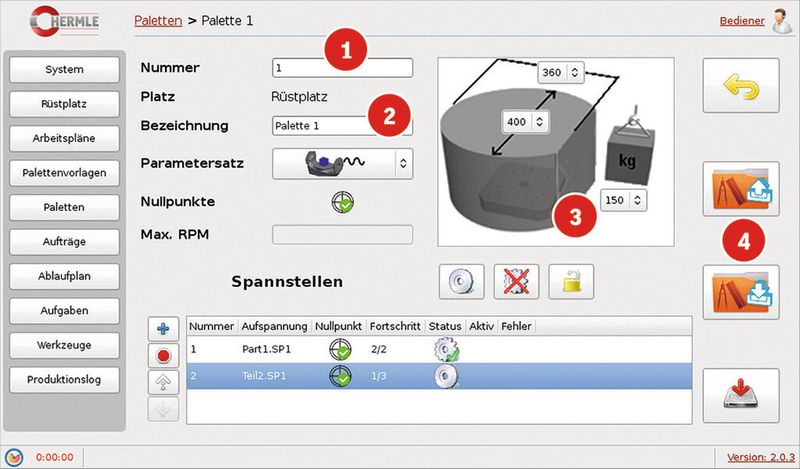The image size is (800, 469).
Task: Adjust the 400 diameter stepper arrows
Action: click(539, 122)
